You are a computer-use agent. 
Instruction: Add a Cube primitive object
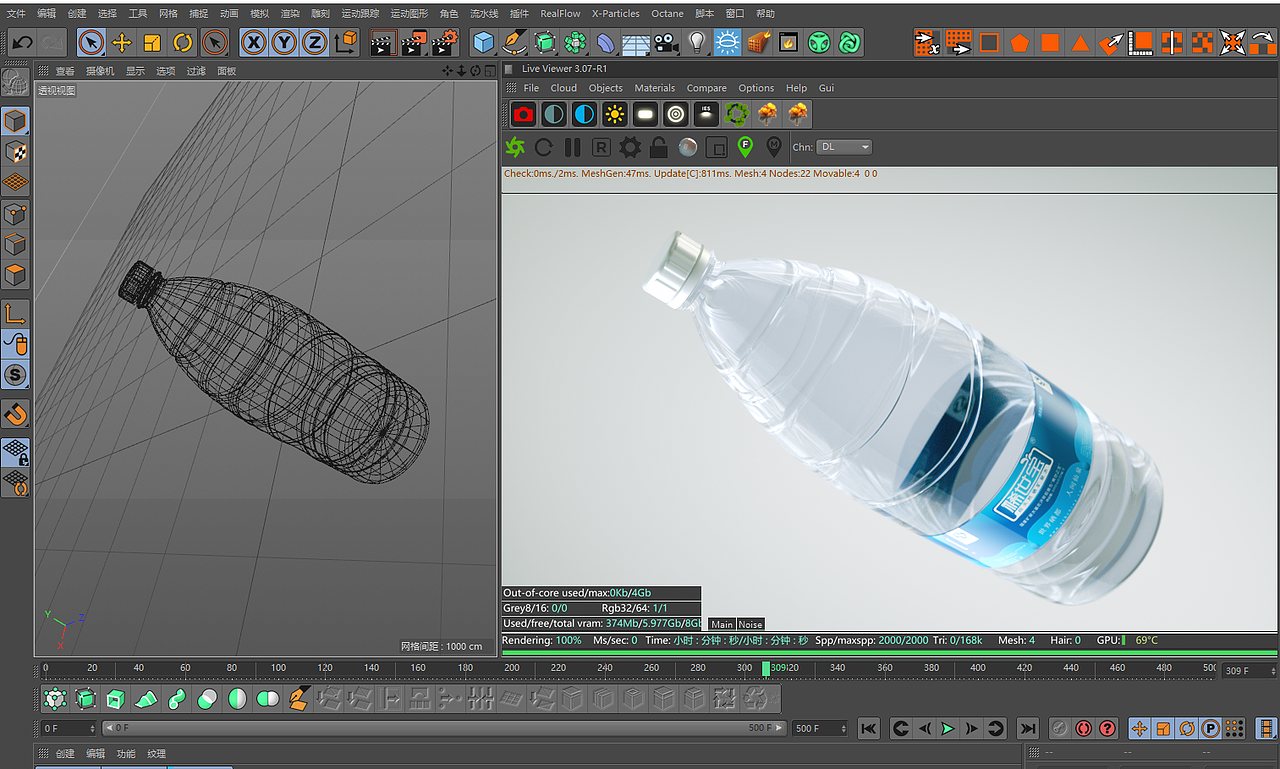tap(484, 42)
